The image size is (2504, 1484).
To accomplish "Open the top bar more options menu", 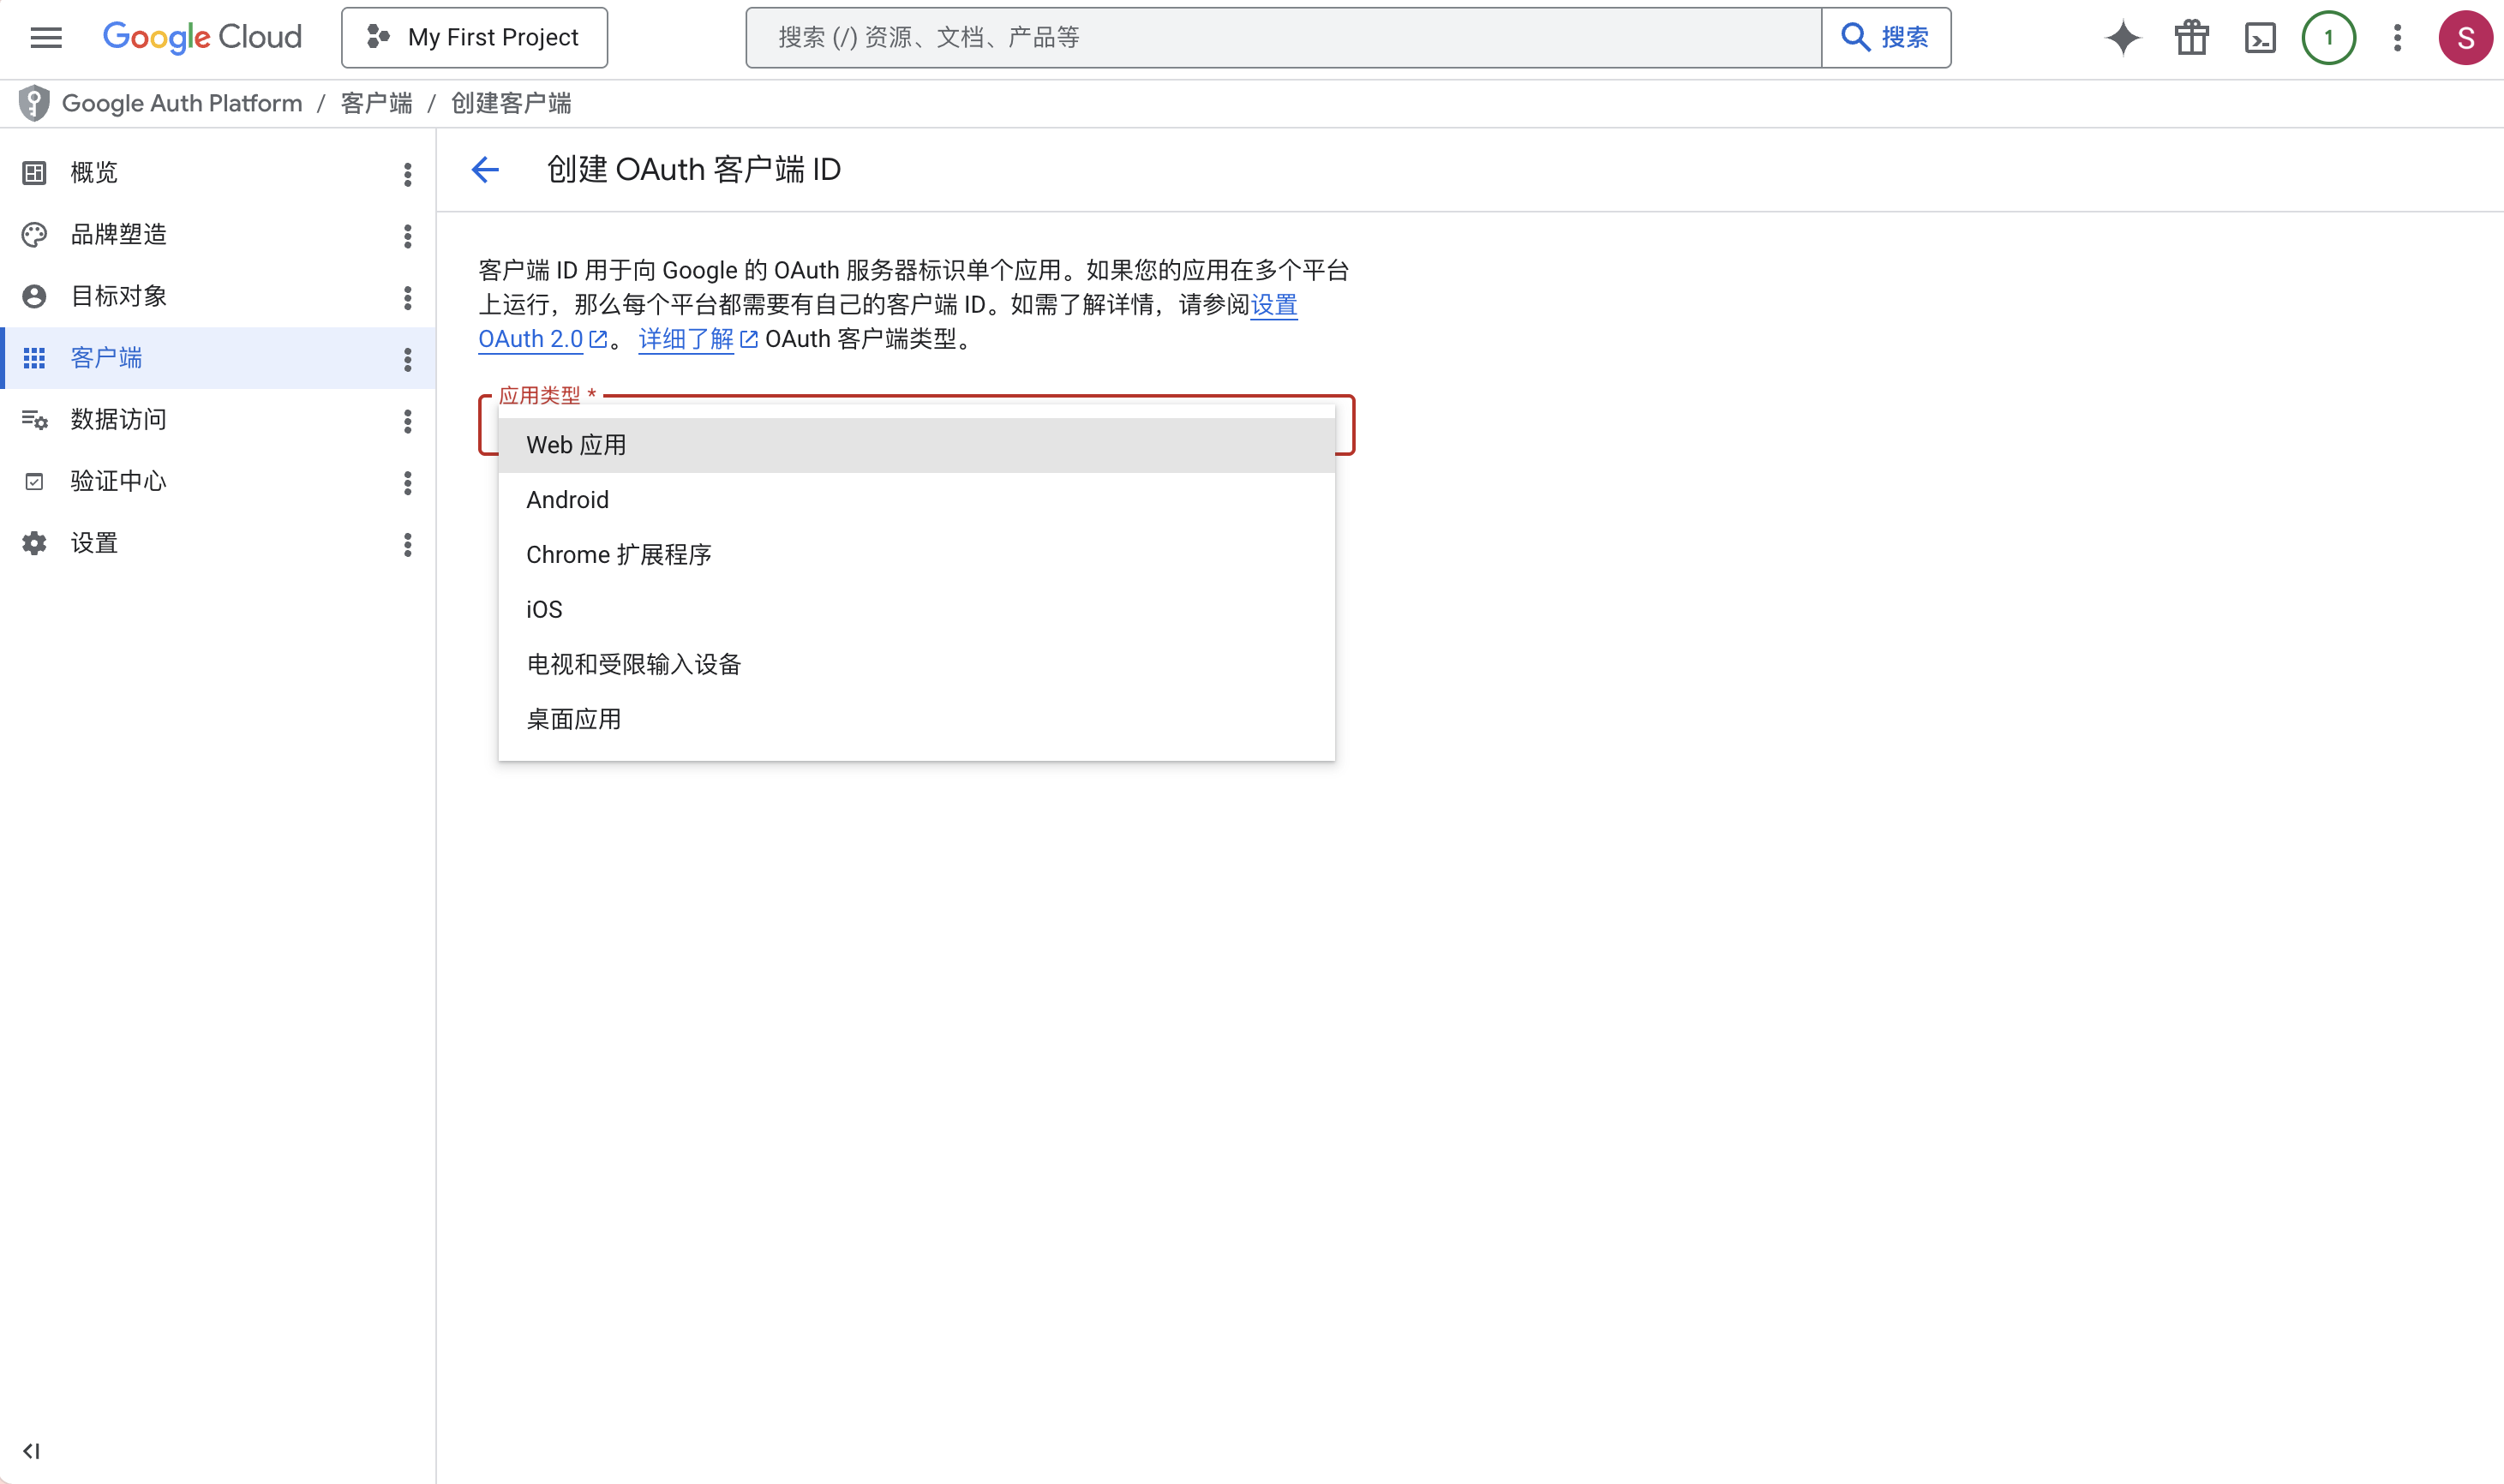I will [2397, 38].
